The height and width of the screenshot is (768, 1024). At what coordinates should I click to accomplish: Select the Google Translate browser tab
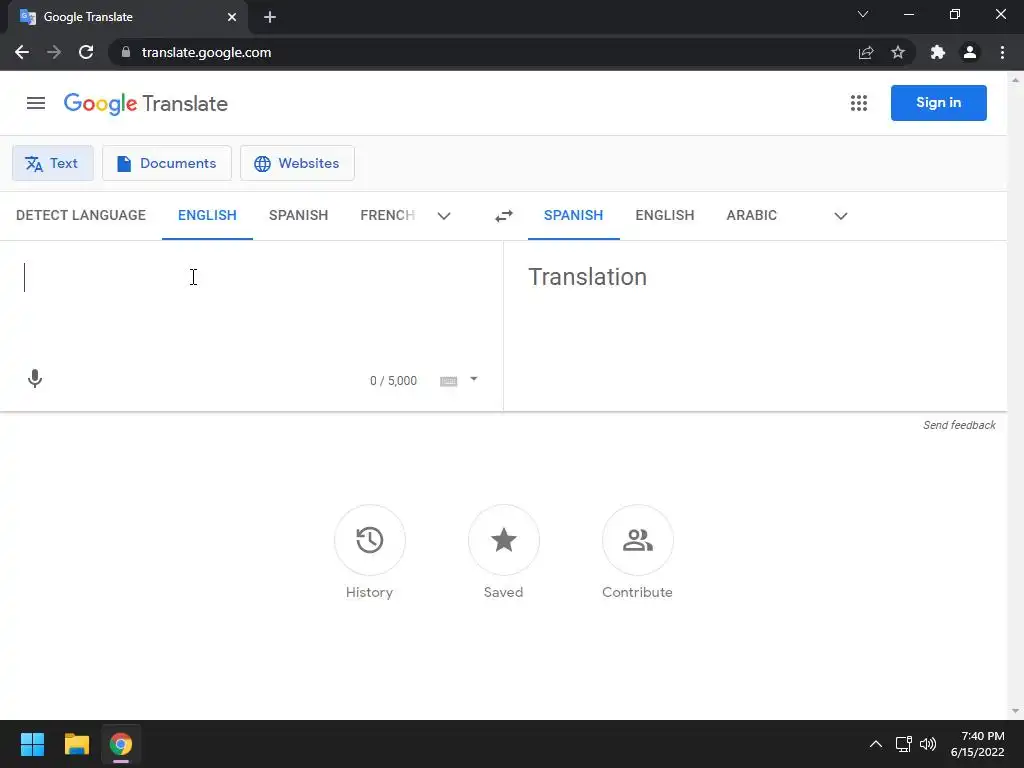(128, 17)
